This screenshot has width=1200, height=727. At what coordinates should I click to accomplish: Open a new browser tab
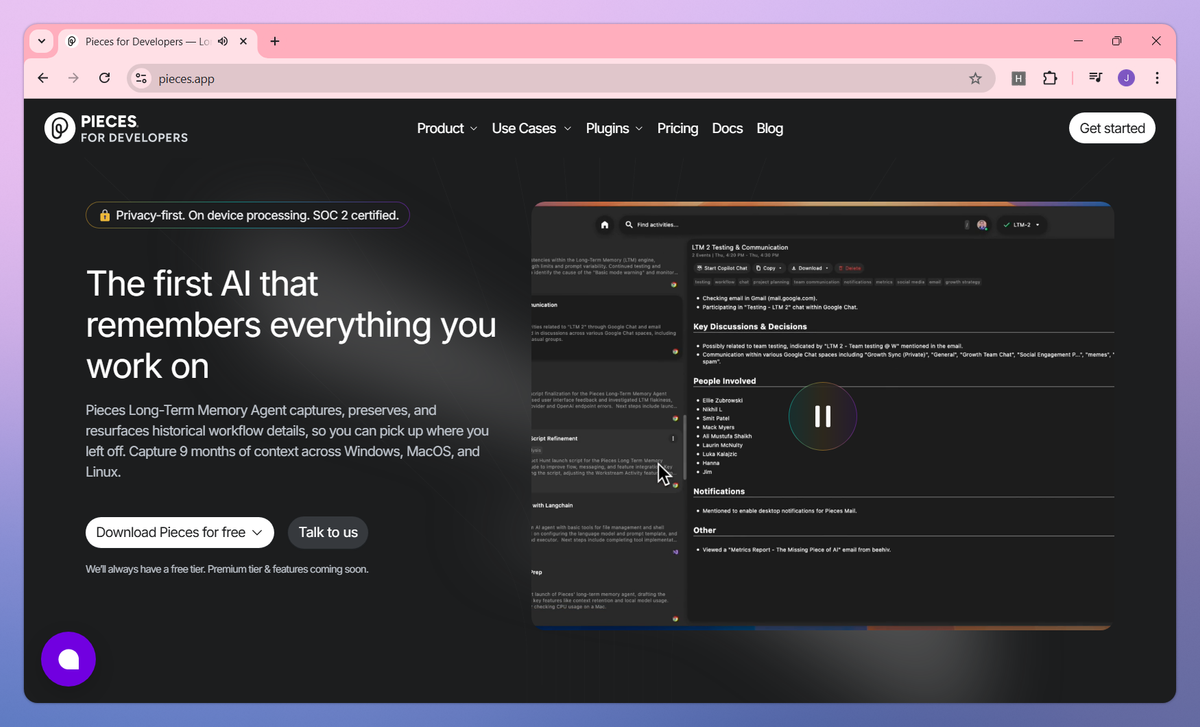[x=275, y=41]
